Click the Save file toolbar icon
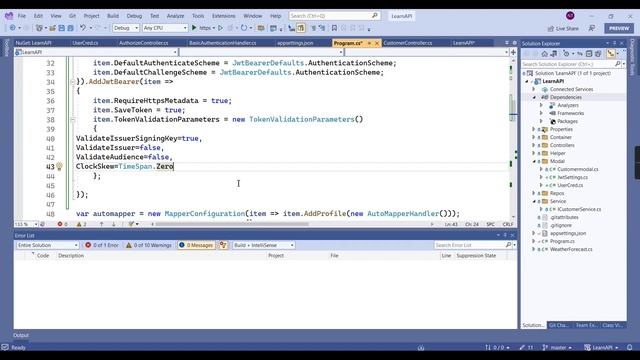Image resolution: width=640 pixels, height=360 pixels. (62, 28)
